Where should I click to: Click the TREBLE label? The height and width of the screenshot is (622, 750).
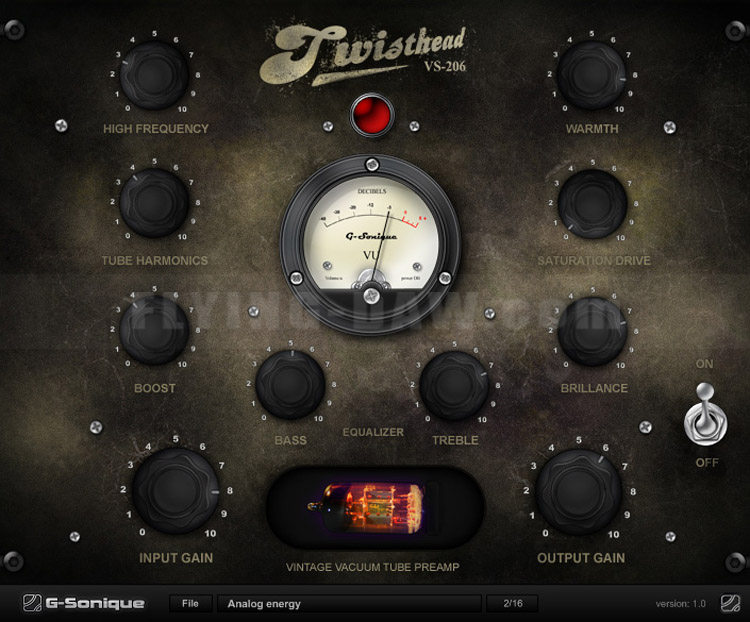pos(455,440)
